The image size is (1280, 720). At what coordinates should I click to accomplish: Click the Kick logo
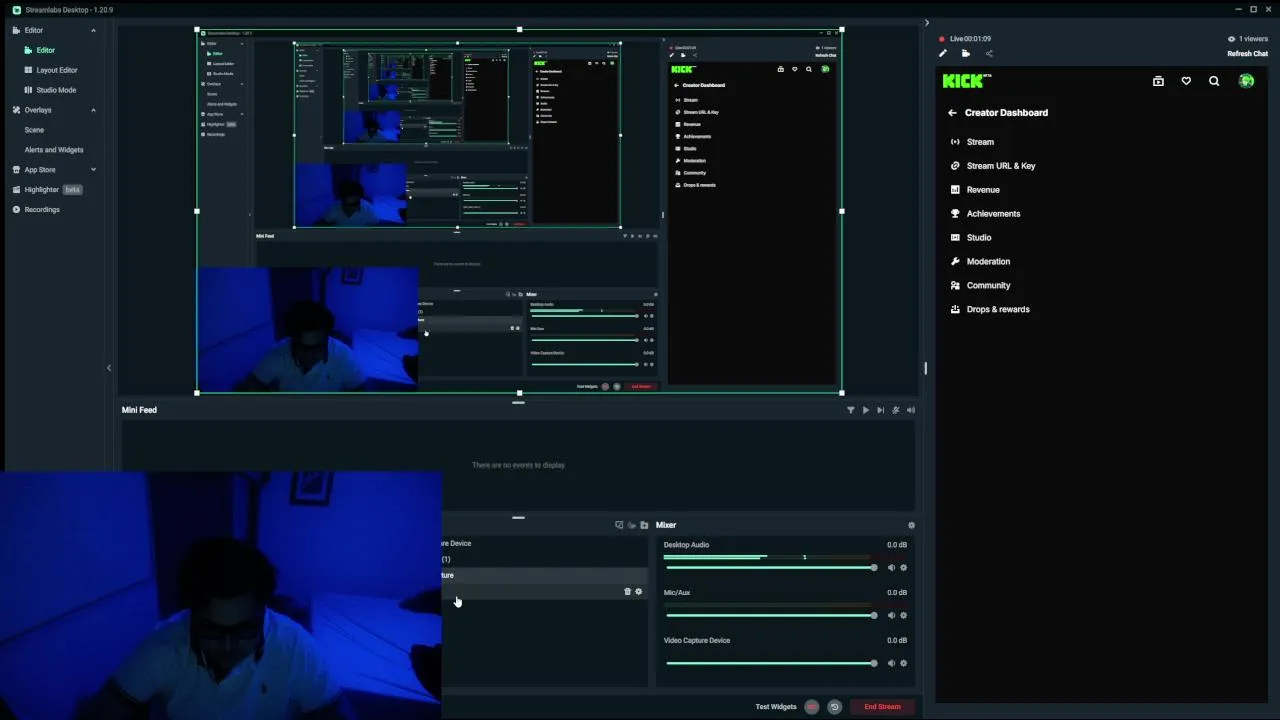(967, 81)
